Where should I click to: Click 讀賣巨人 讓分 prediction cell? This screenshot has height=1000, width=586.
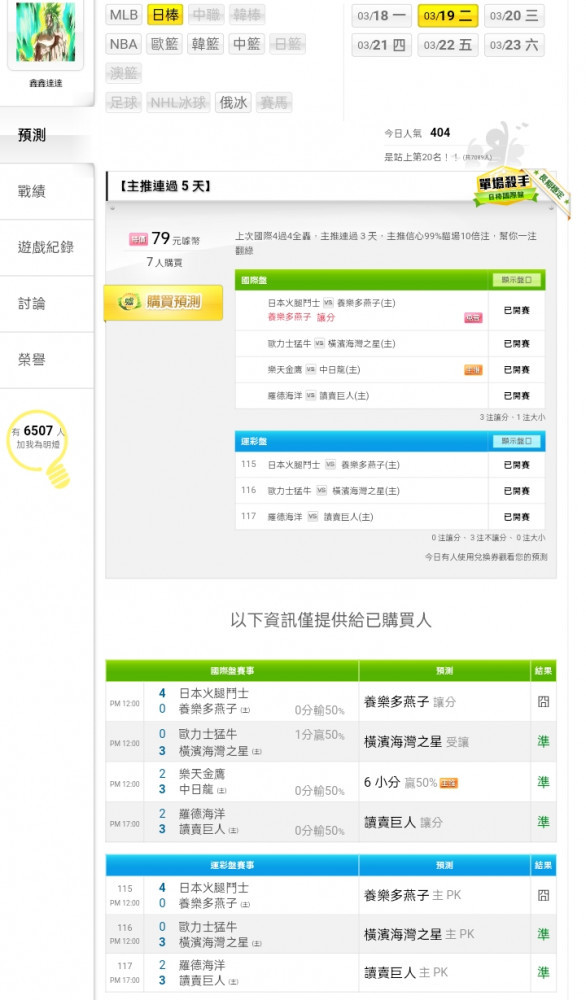(444, 822)
